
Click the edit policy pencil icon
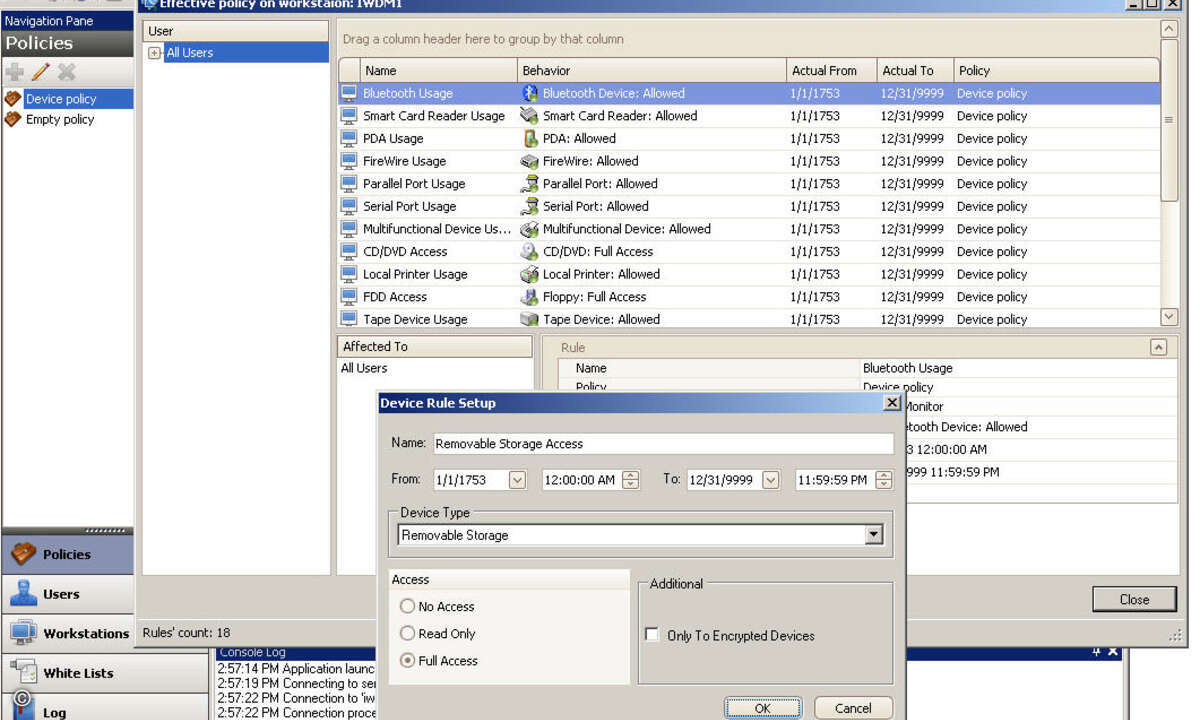click(41, 72)
